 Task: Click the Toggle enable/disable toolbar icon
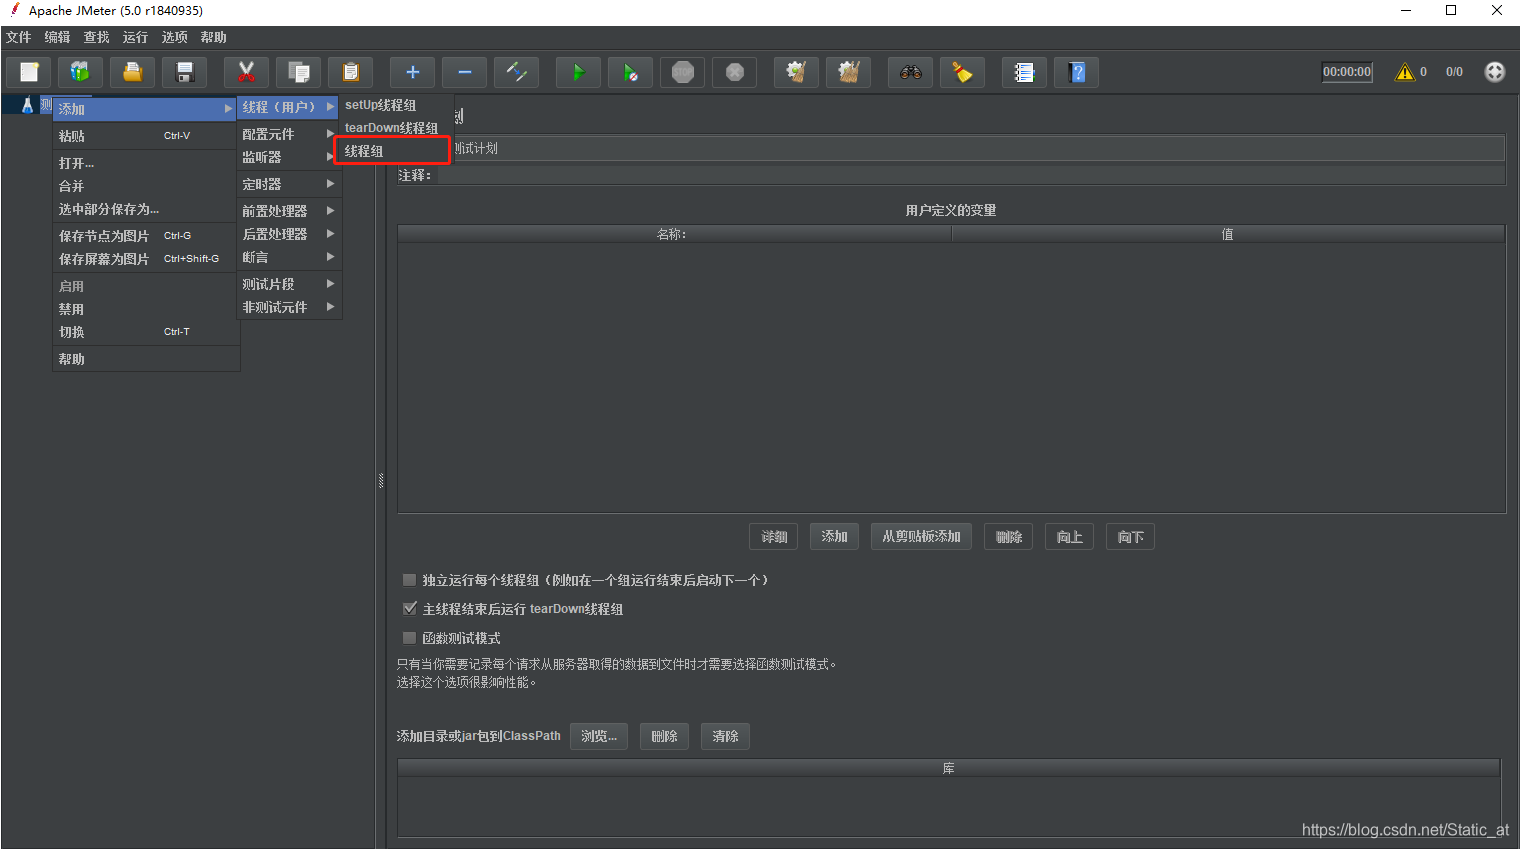pos(516,72)
